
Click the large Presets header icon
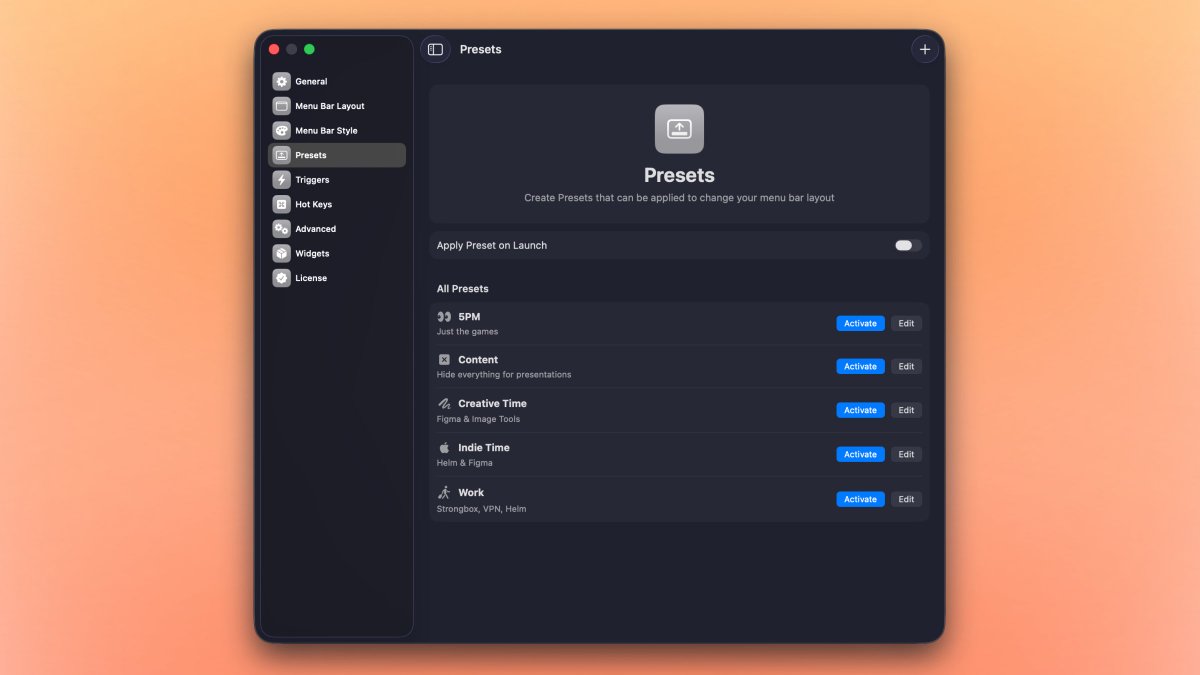point(679,129)
